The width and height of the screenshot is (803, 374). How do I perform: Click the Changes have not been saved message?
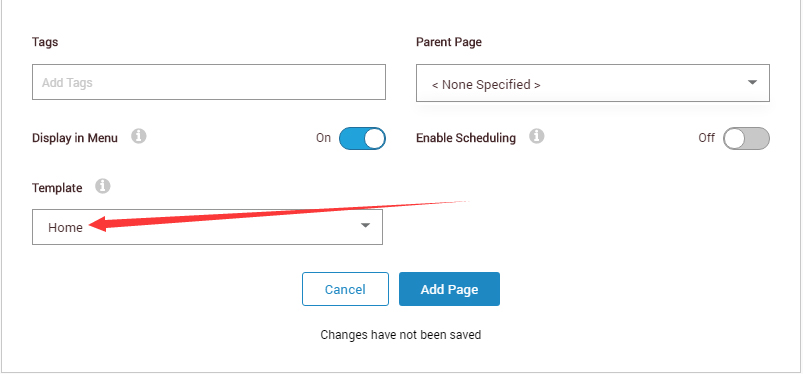400,335
